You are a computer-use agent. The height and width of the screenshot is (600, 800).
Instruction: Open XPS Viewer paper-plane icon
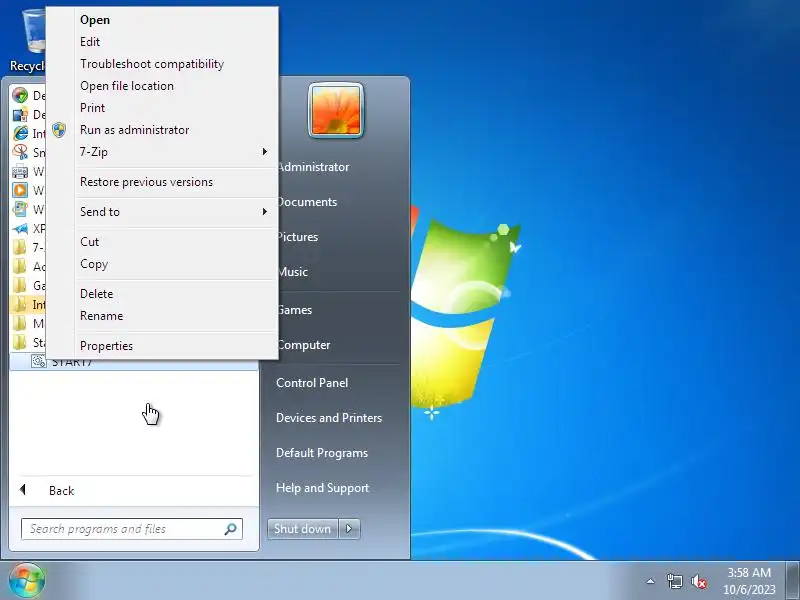[x=20, y=229]
